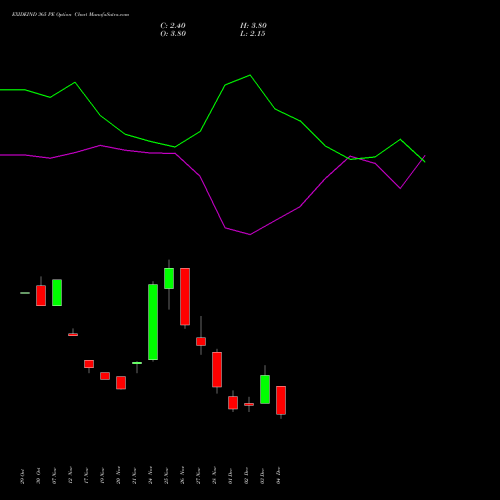
Task: Select the 28 Nov date label
Action: pos(214,476)
